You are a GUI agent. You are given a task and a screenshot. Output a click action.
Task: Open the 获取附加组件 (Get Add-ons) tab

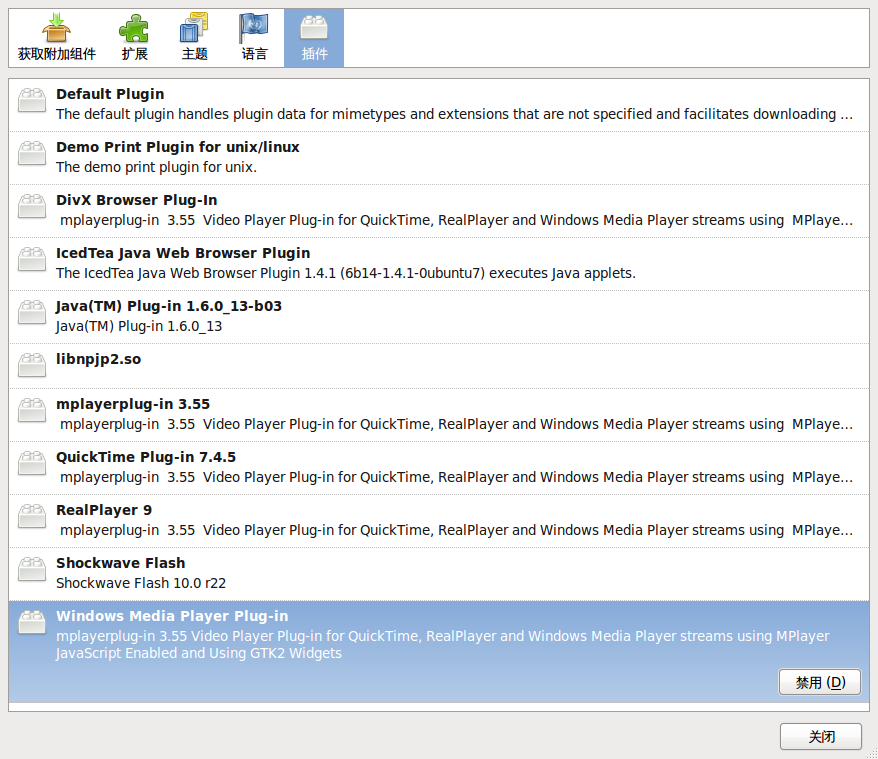pos(57,38)
